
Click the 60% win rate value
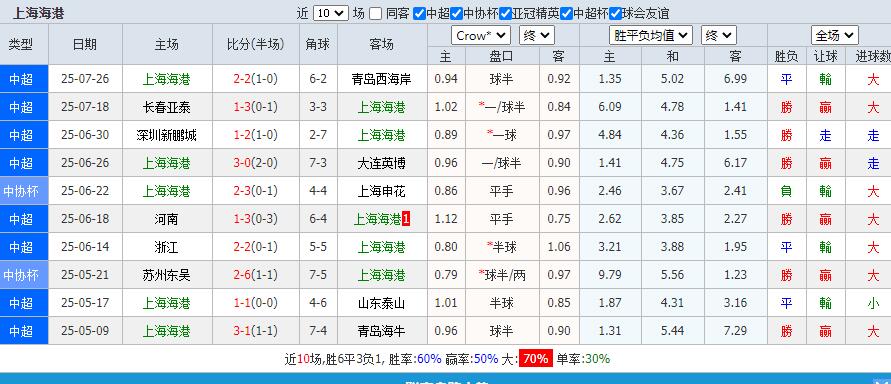coord(429,358)
